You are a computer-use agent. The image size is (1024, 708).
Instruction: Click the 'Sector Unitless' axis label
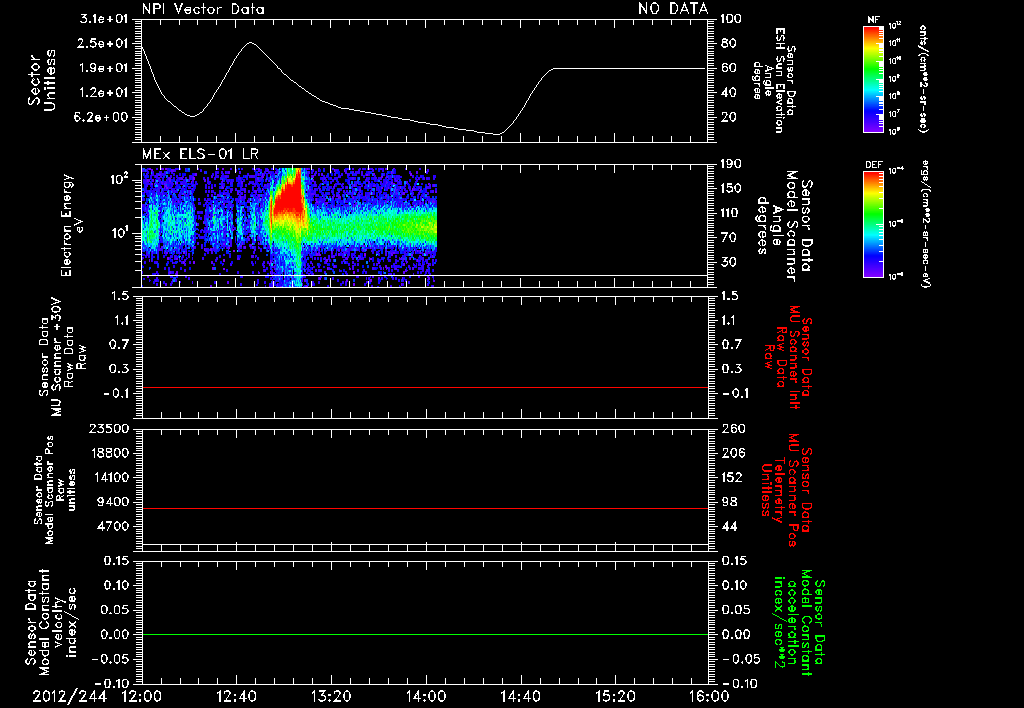pyautogui.click(x=42, y=80)
